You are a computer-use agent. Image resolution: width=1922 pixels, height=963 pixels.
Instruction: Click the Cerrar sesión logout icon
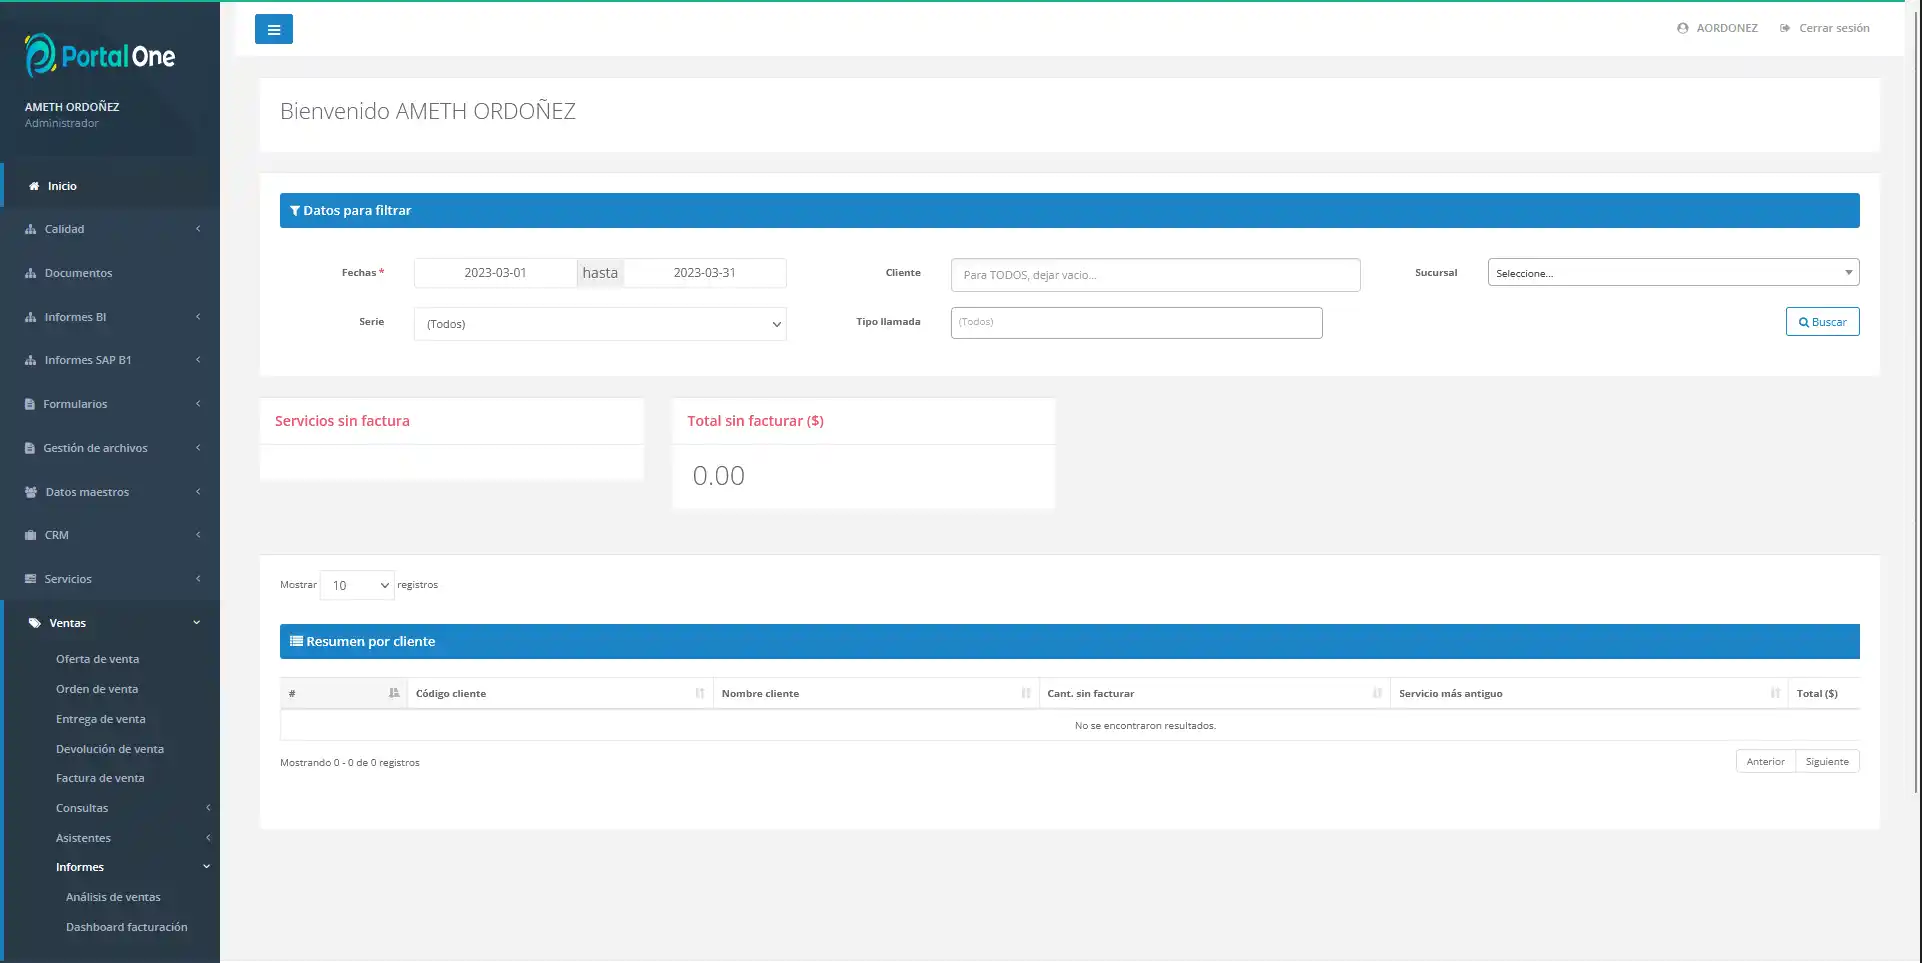click(x=1784, y=28)
